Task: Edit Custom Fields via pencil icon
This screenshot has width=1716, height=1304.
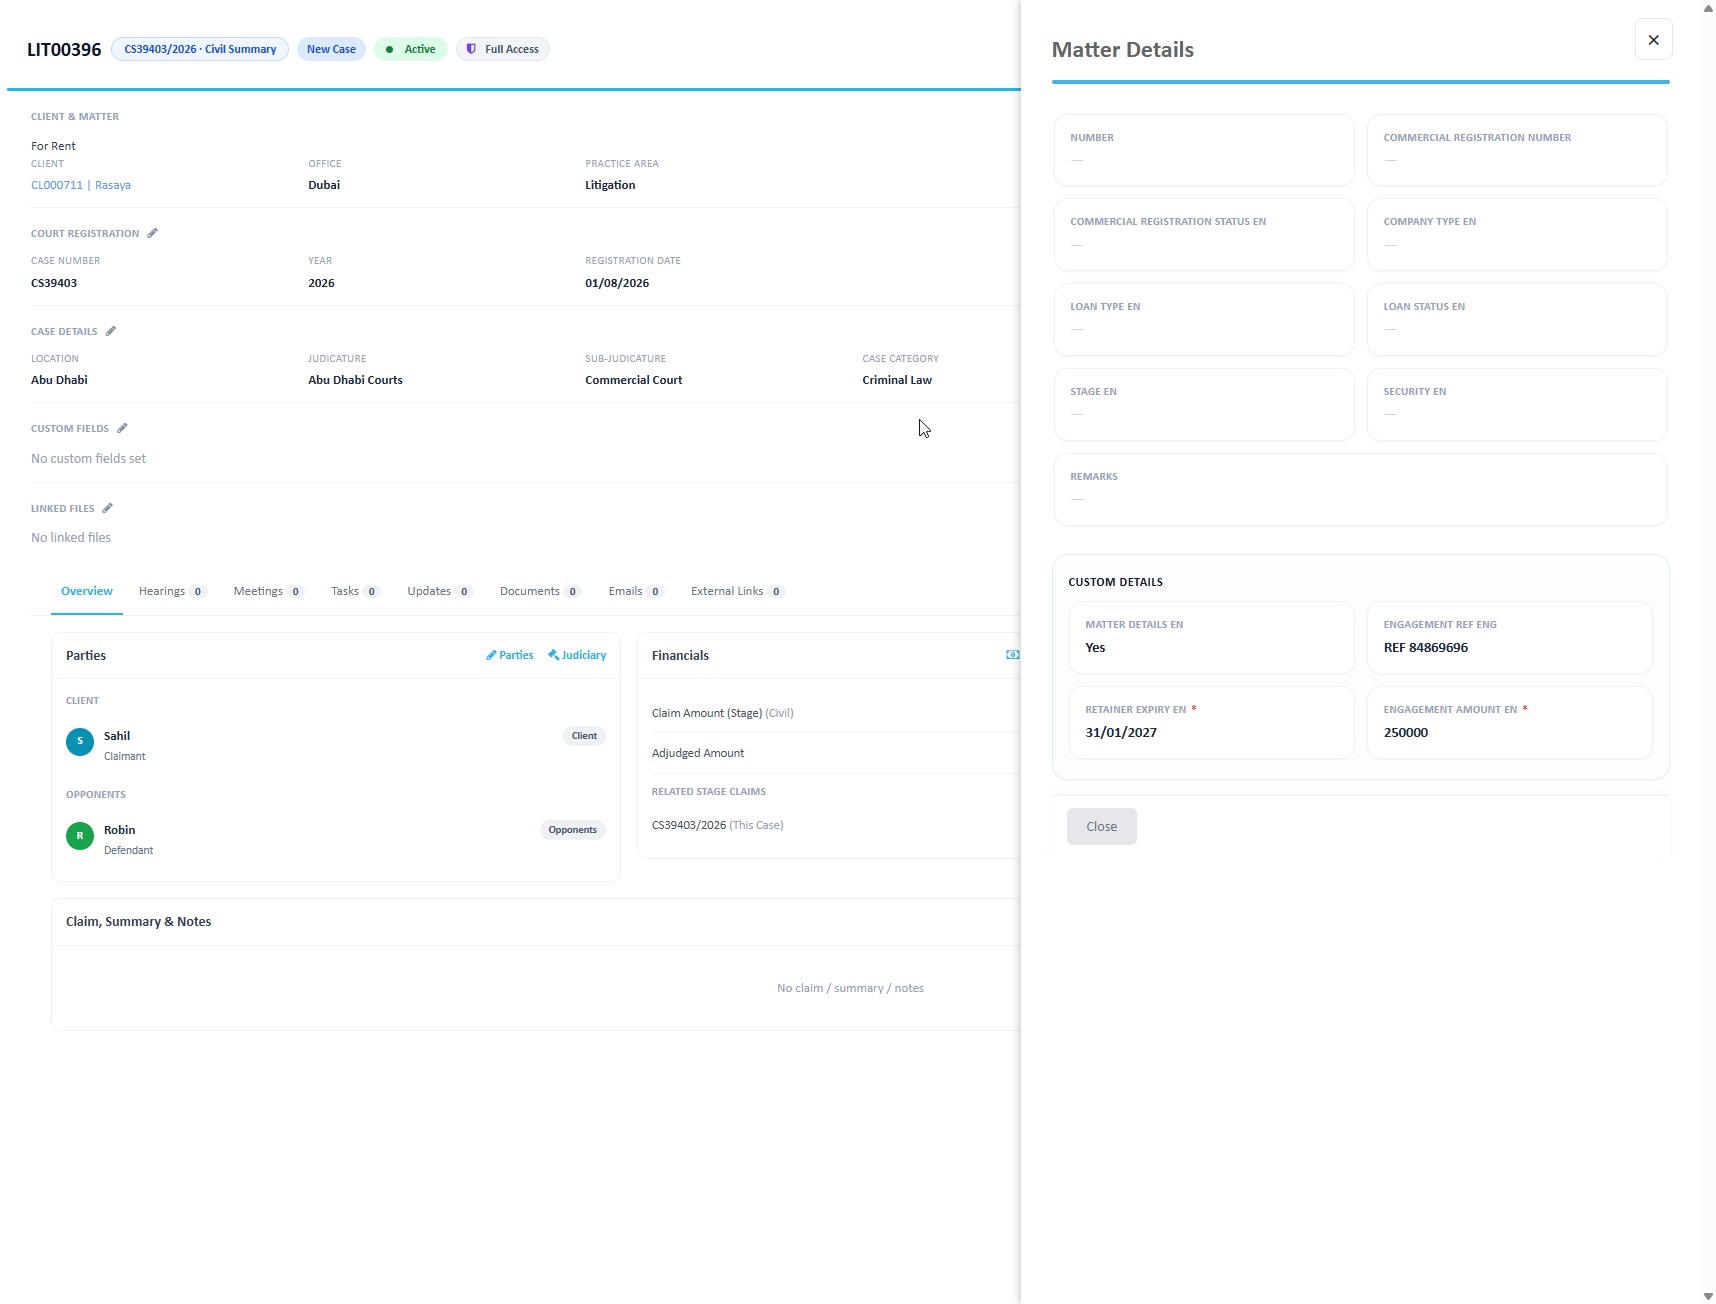Action: 122,428
